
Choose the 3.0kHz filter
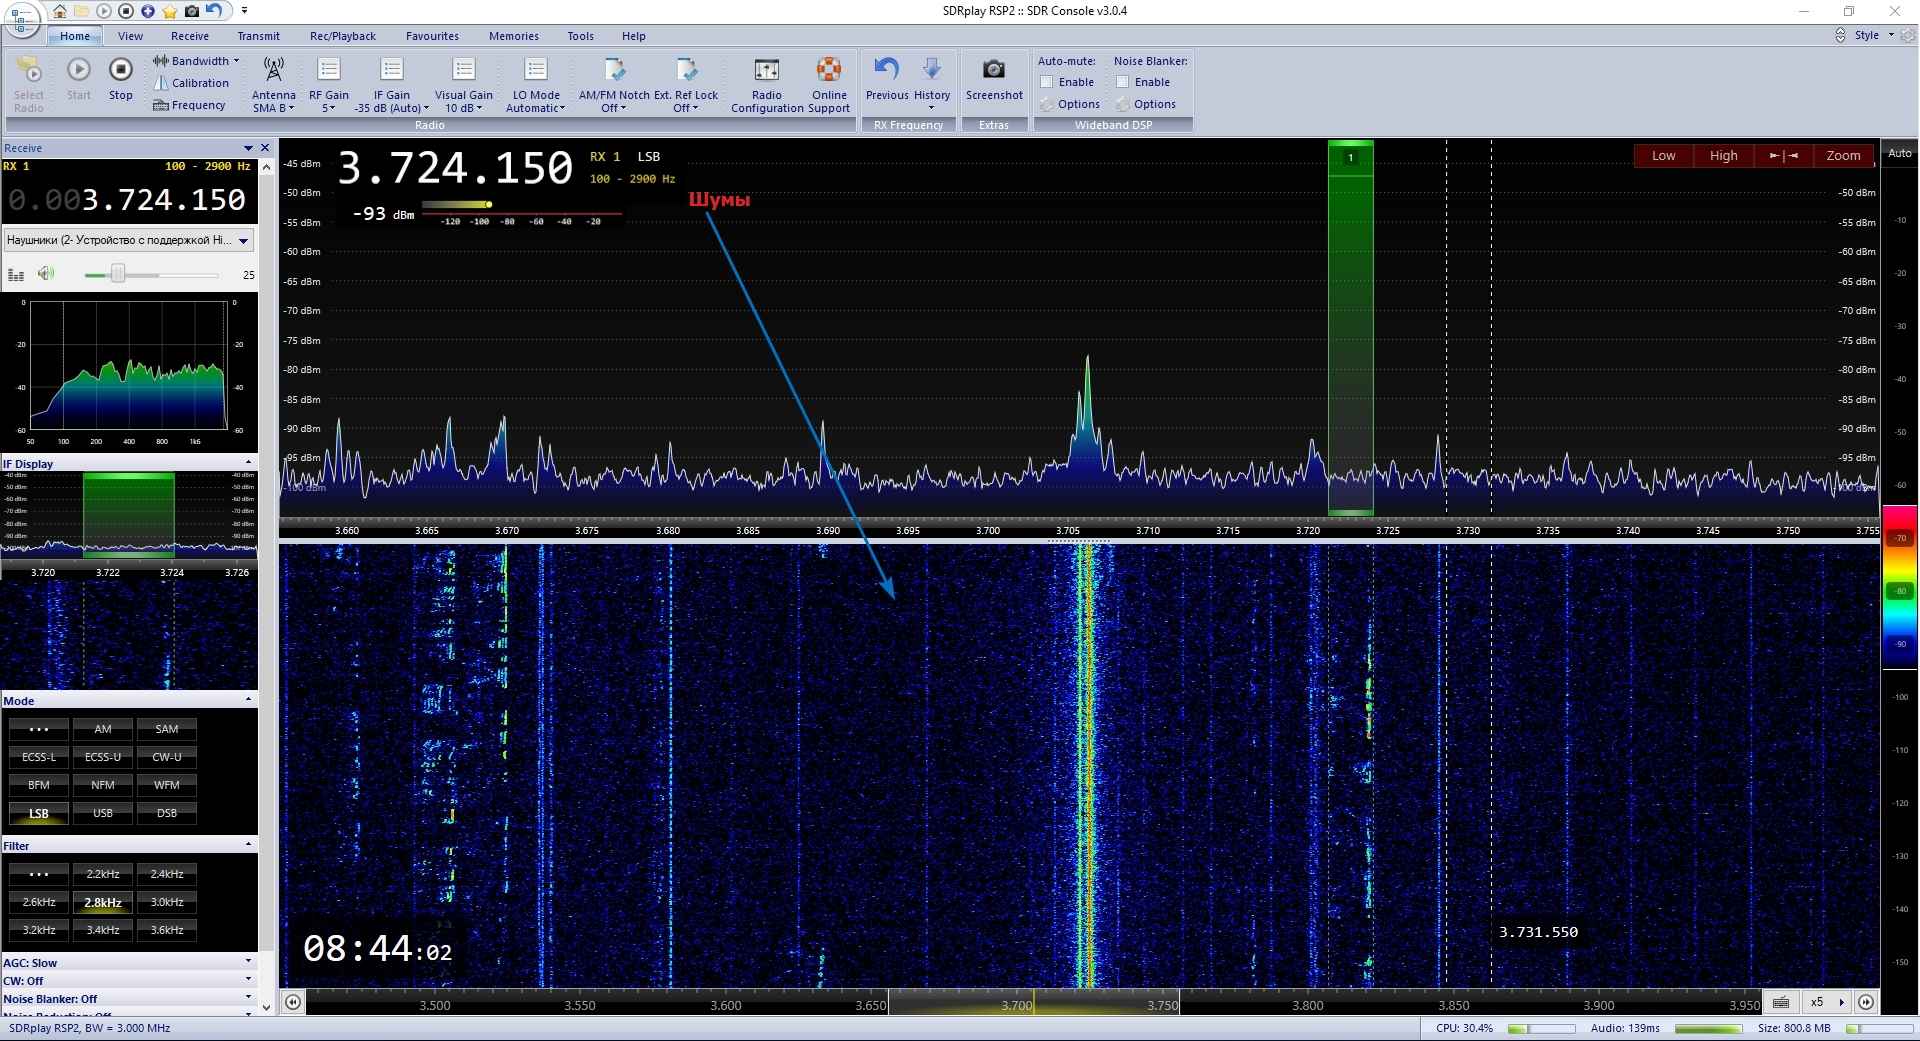point(167,902)
